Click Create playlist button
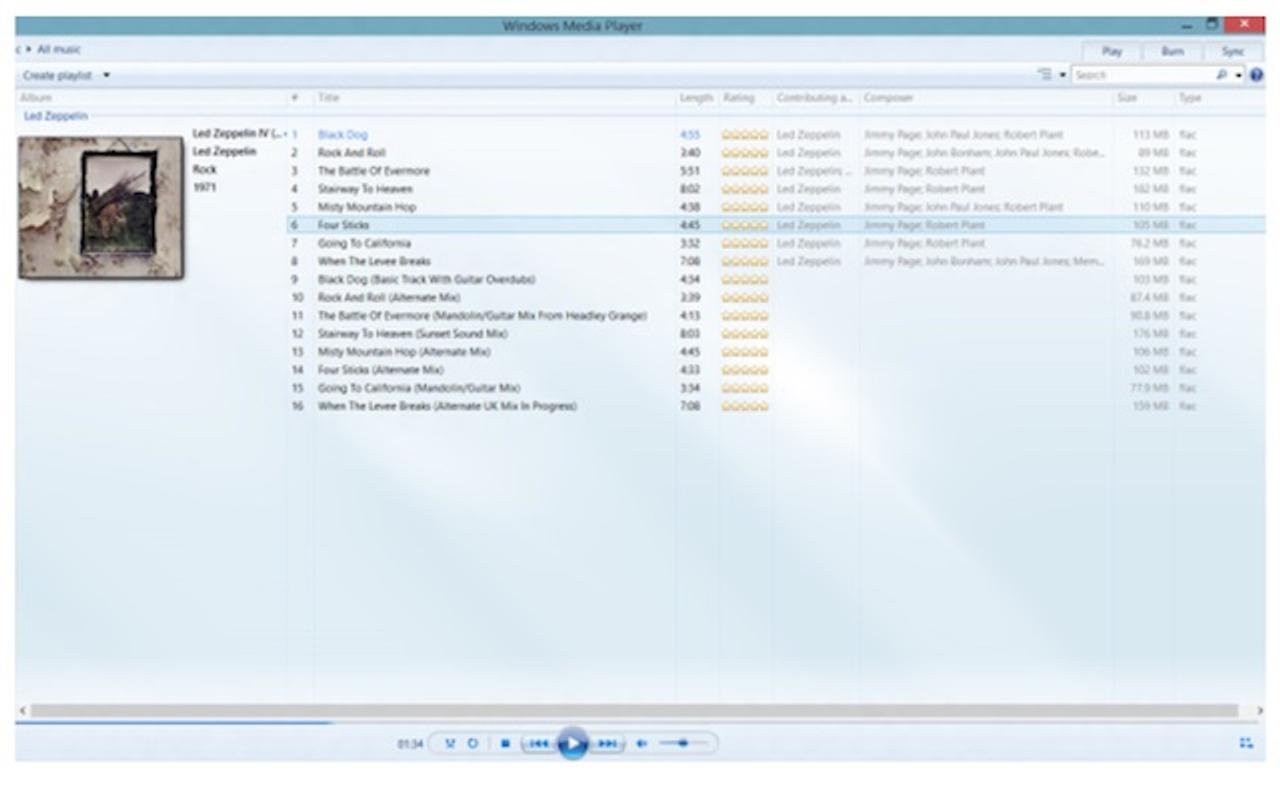This screenshot has width=1280, height=788. pyautogui.click(x=57, y=75)
